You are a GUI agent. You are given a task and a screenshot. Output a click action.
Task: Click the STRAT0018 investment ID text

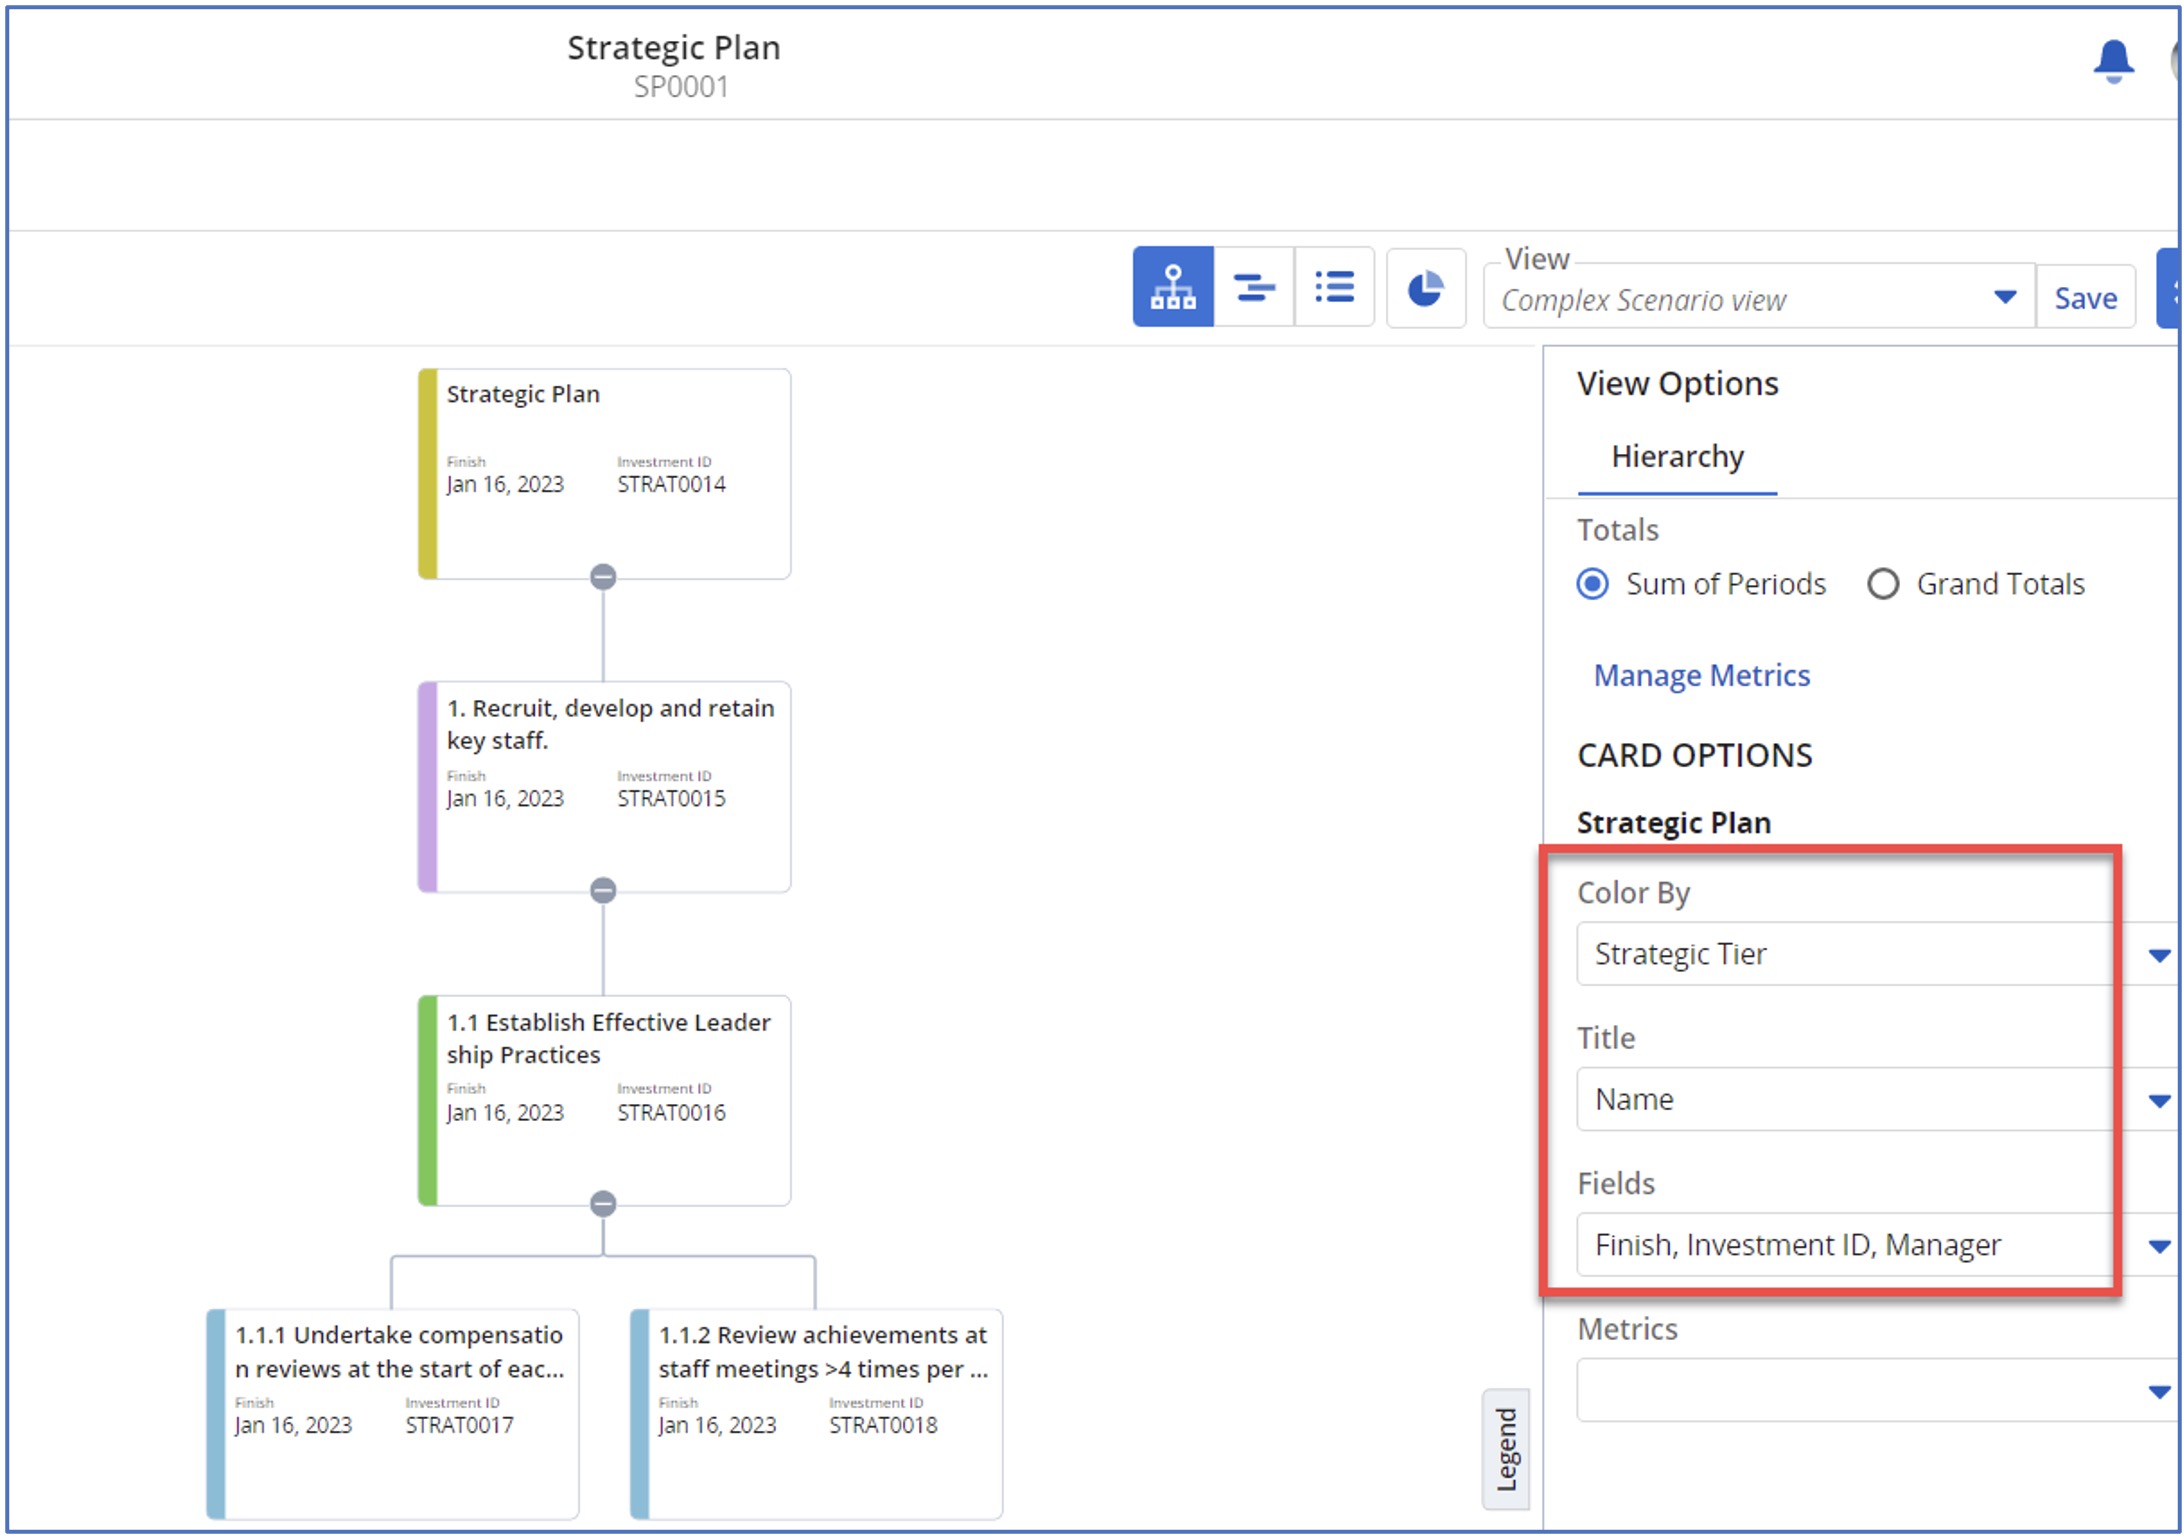point(883,1425)
